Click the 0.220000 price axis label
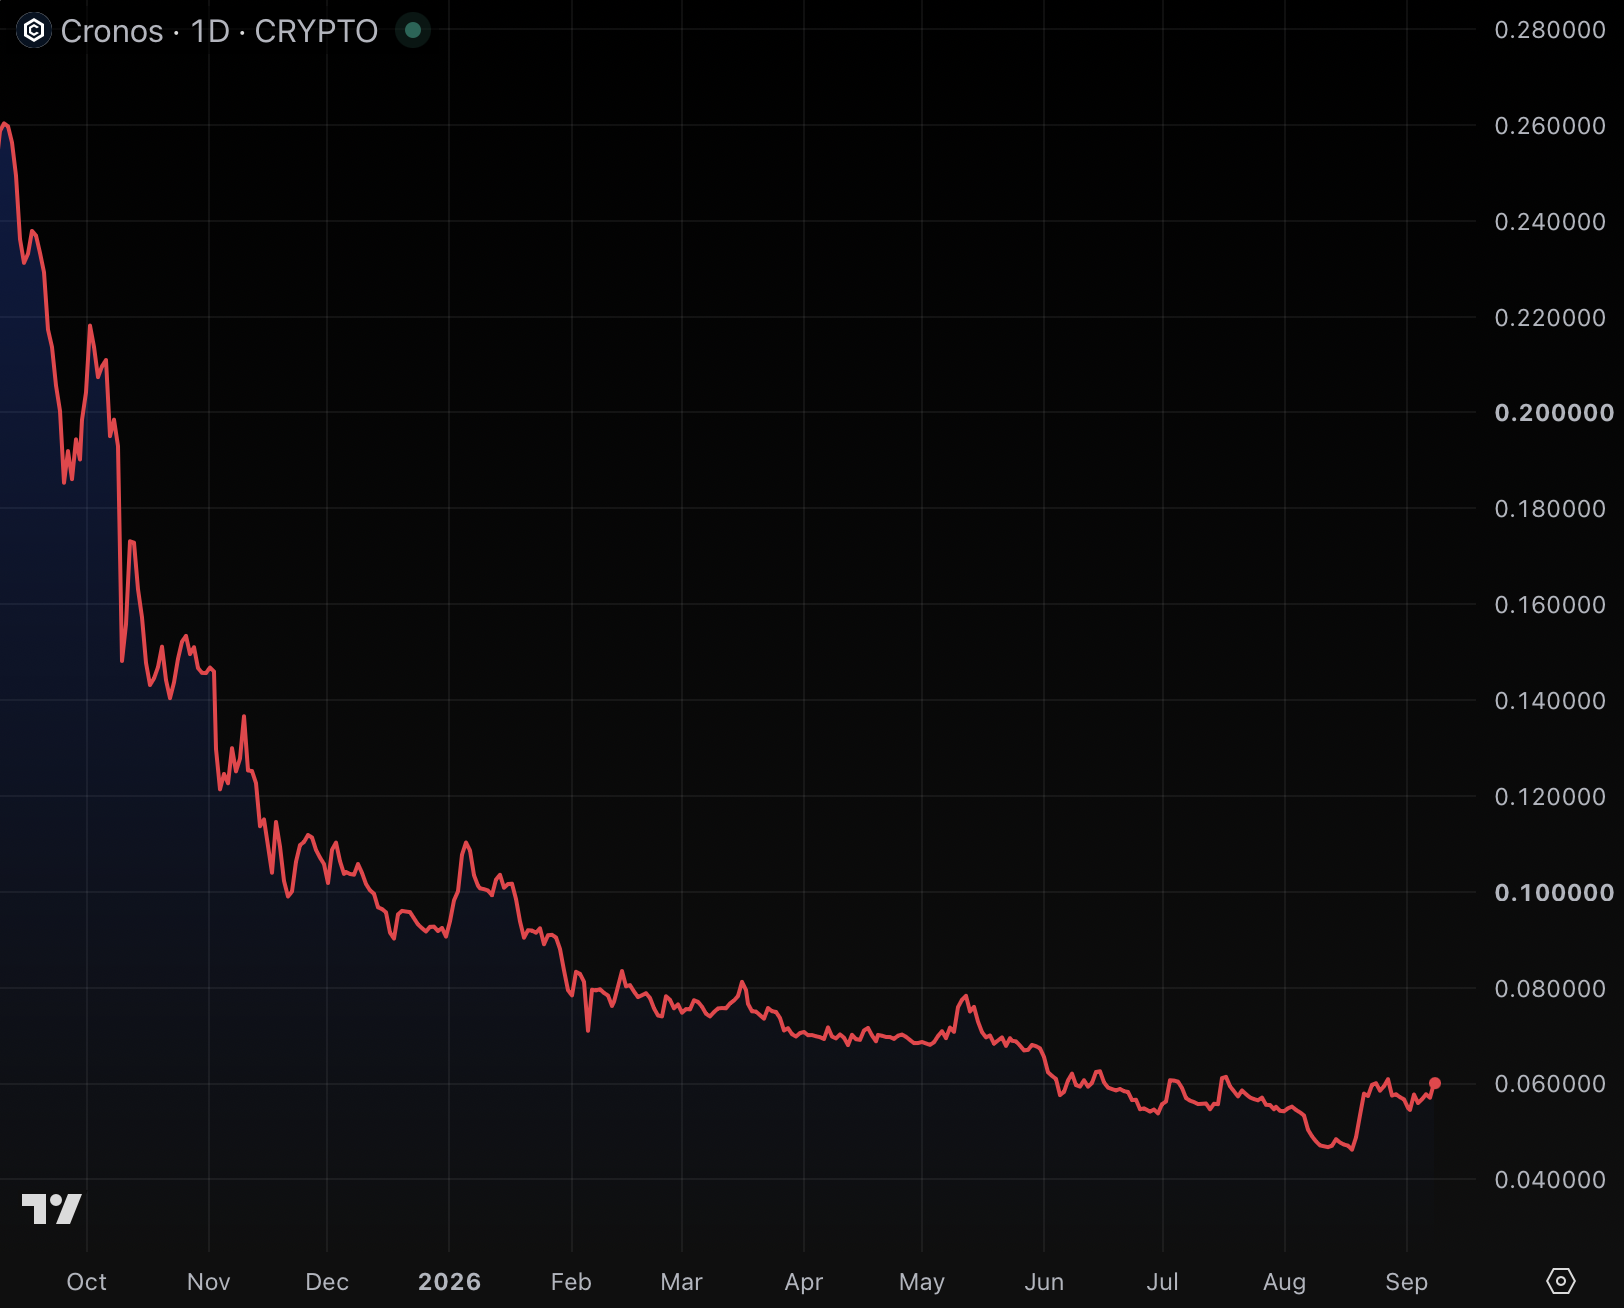 pyautogui.click(x=1550, y=318)
